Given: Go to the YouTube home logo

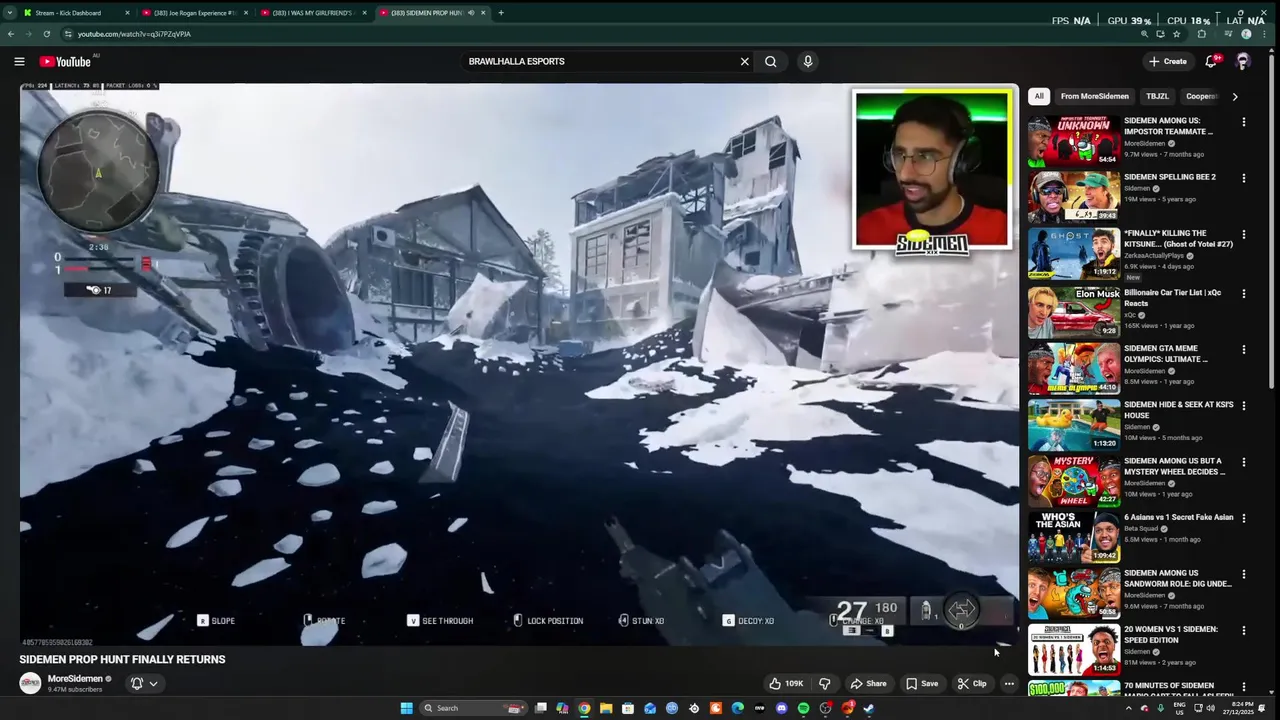Looking at the screenshot, I should (x=65, y=61).
